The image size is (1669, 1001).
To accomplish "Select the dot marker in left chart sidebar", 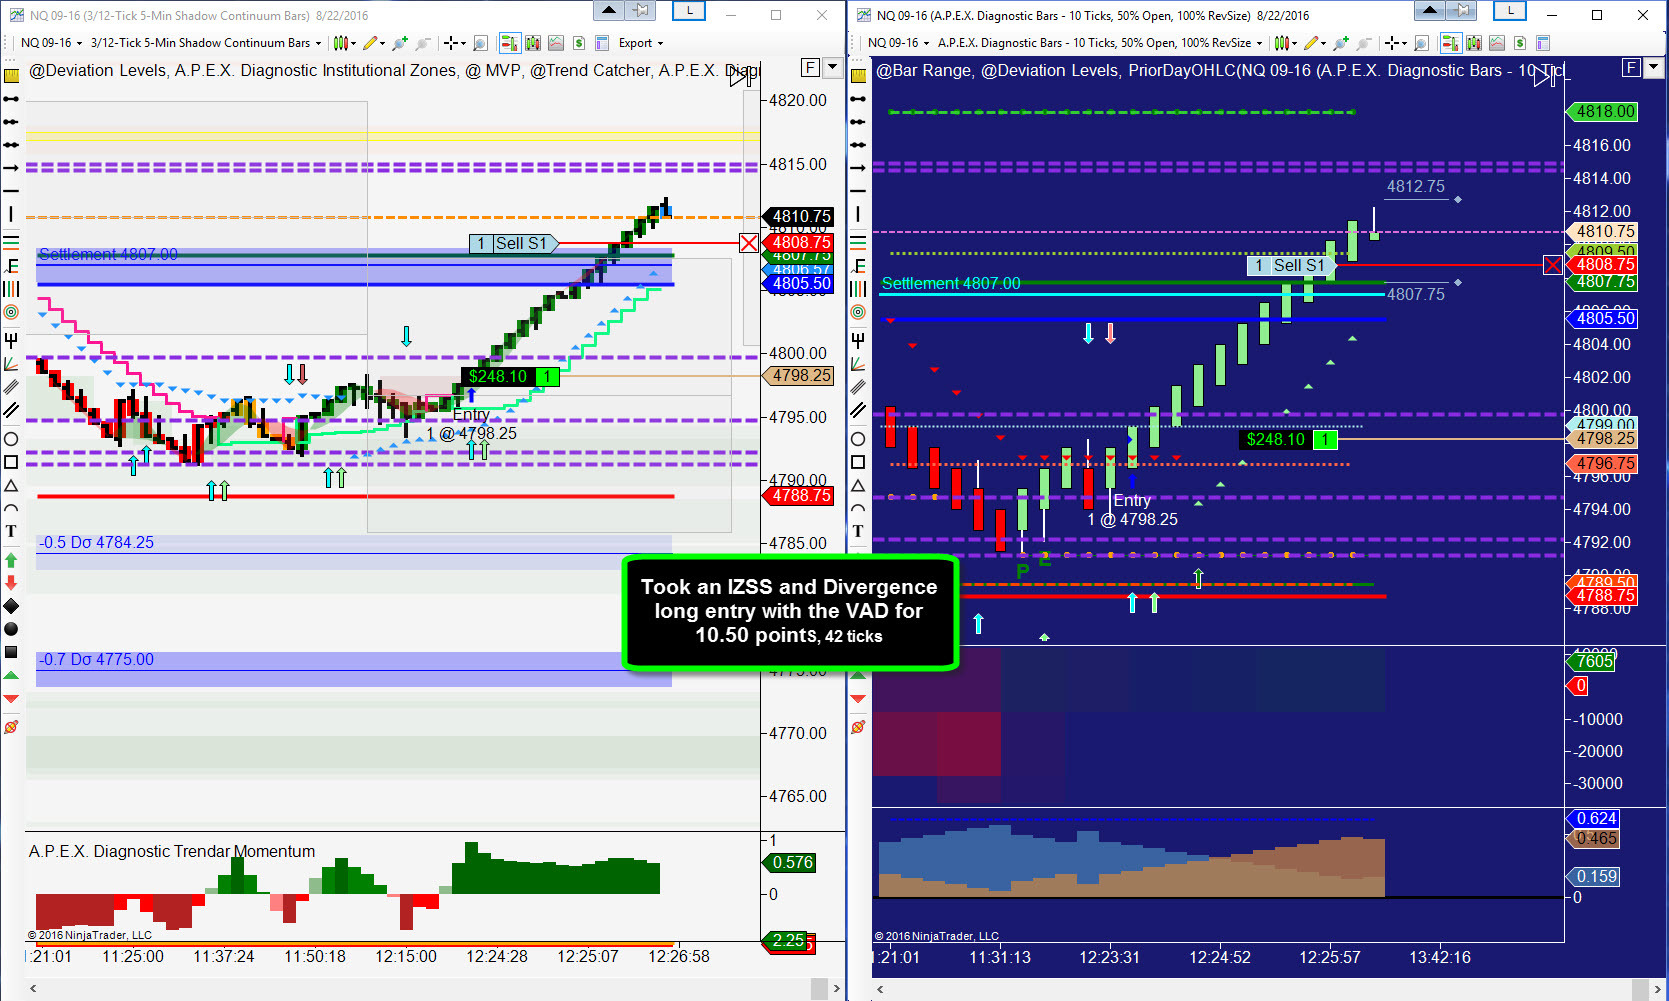I will [x=12, y=629].
